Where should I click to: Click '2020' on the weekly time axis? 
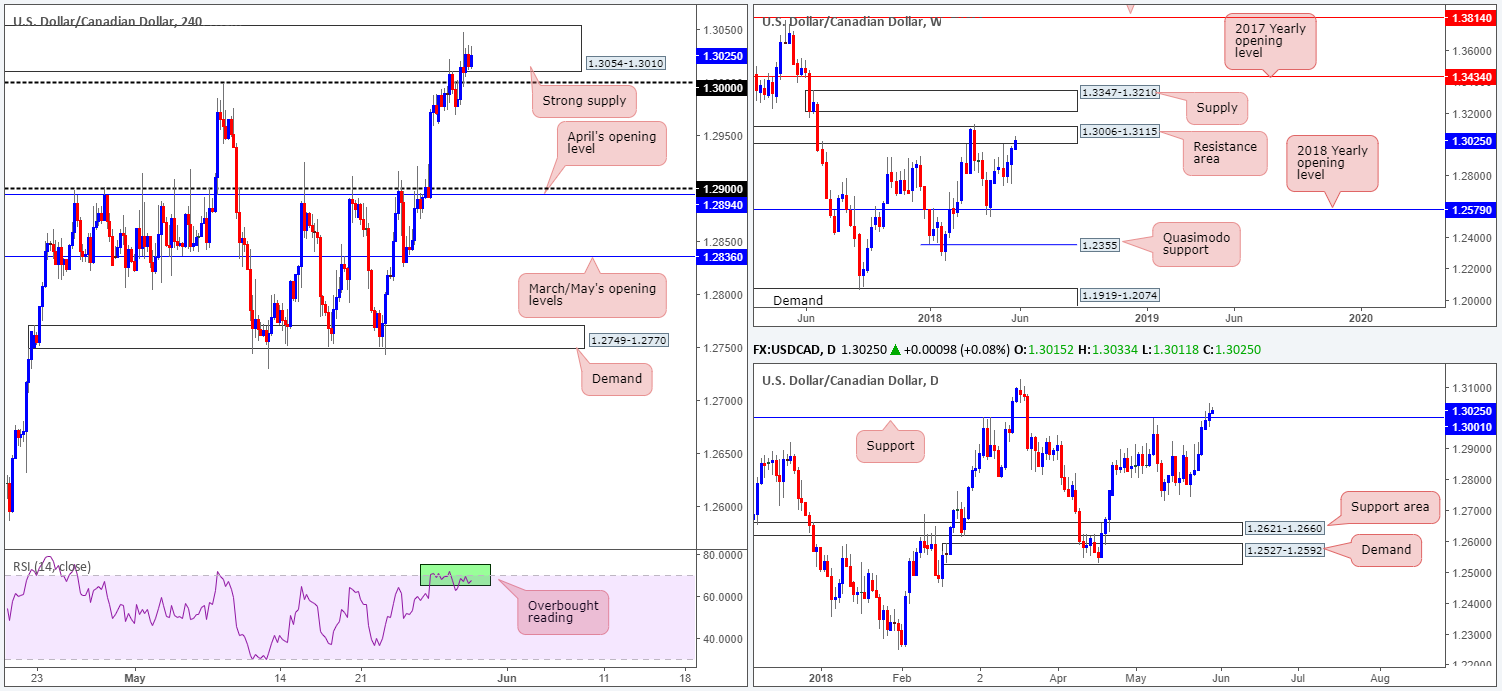1359,317
